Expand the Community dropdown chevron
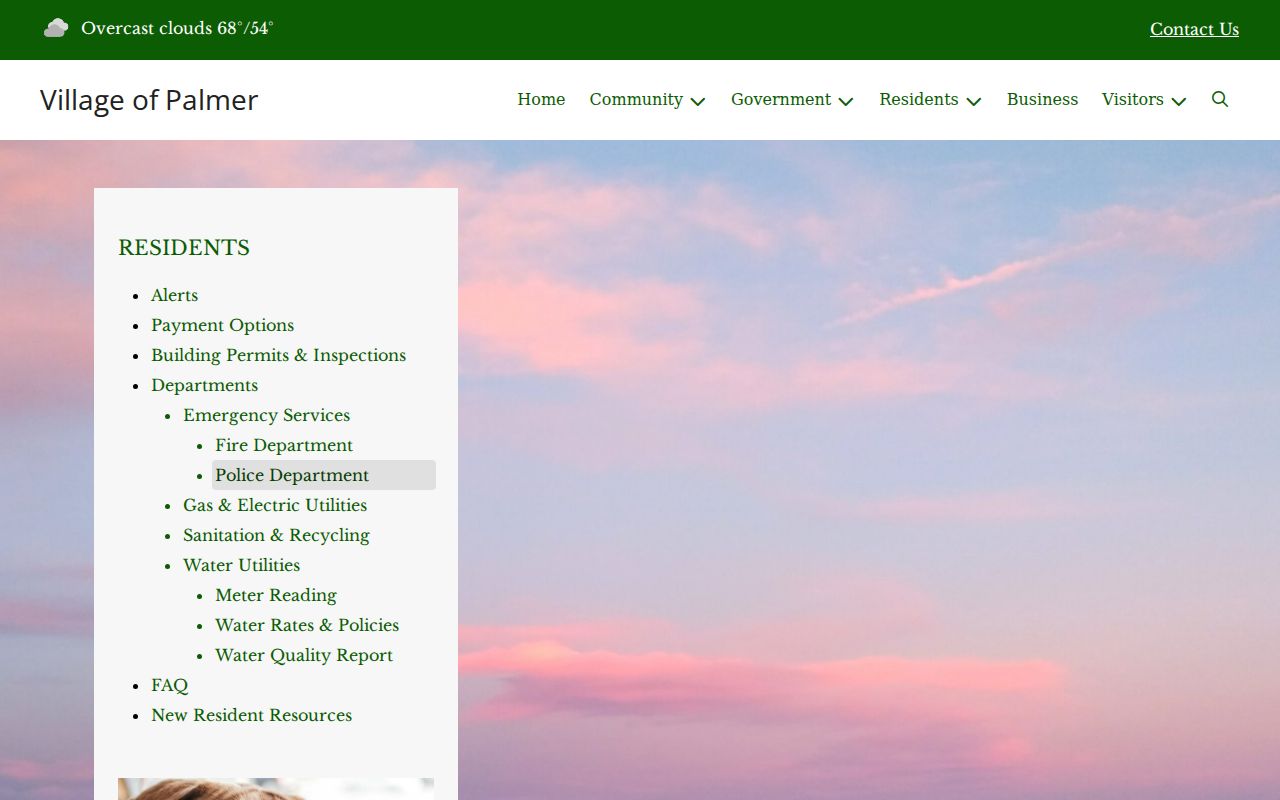Image resolution: width=1280 pixels, height=800 pixels. pyautogui.click(x=698, y=101)
